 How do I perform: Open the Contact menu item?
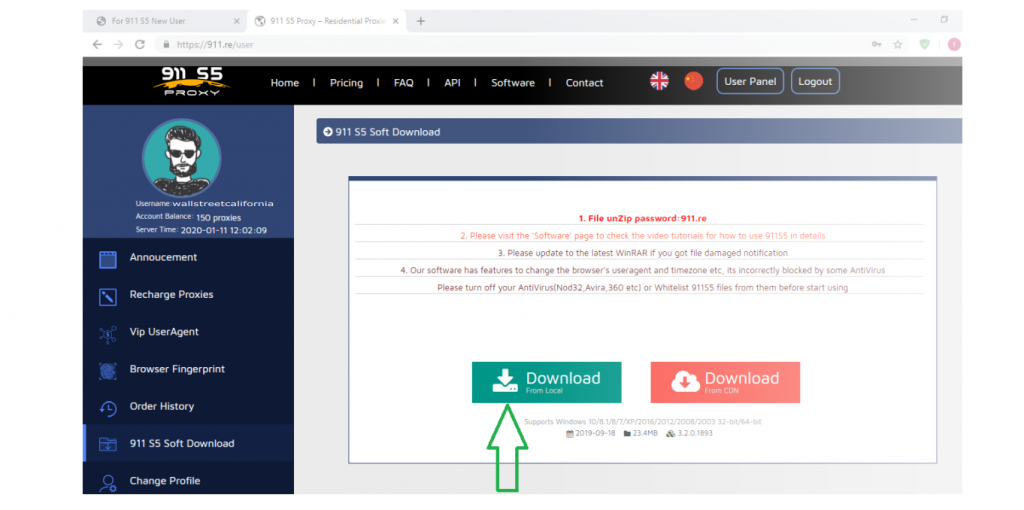584,83
